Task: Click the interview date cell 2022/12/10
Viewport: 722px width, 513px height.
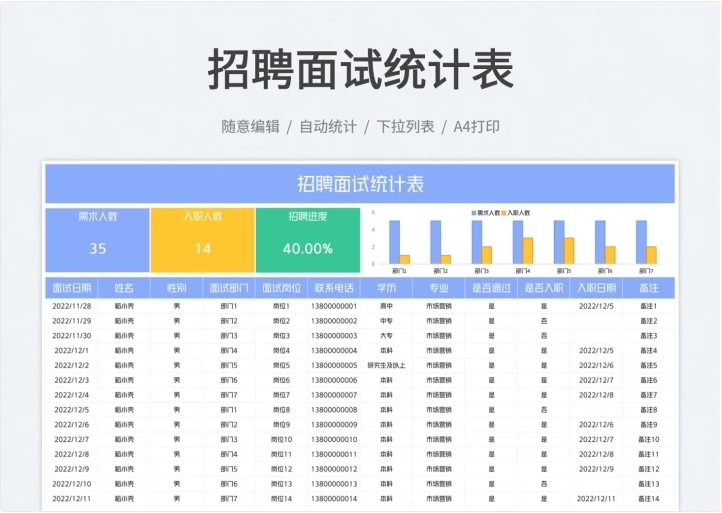Action: [71, 484]
